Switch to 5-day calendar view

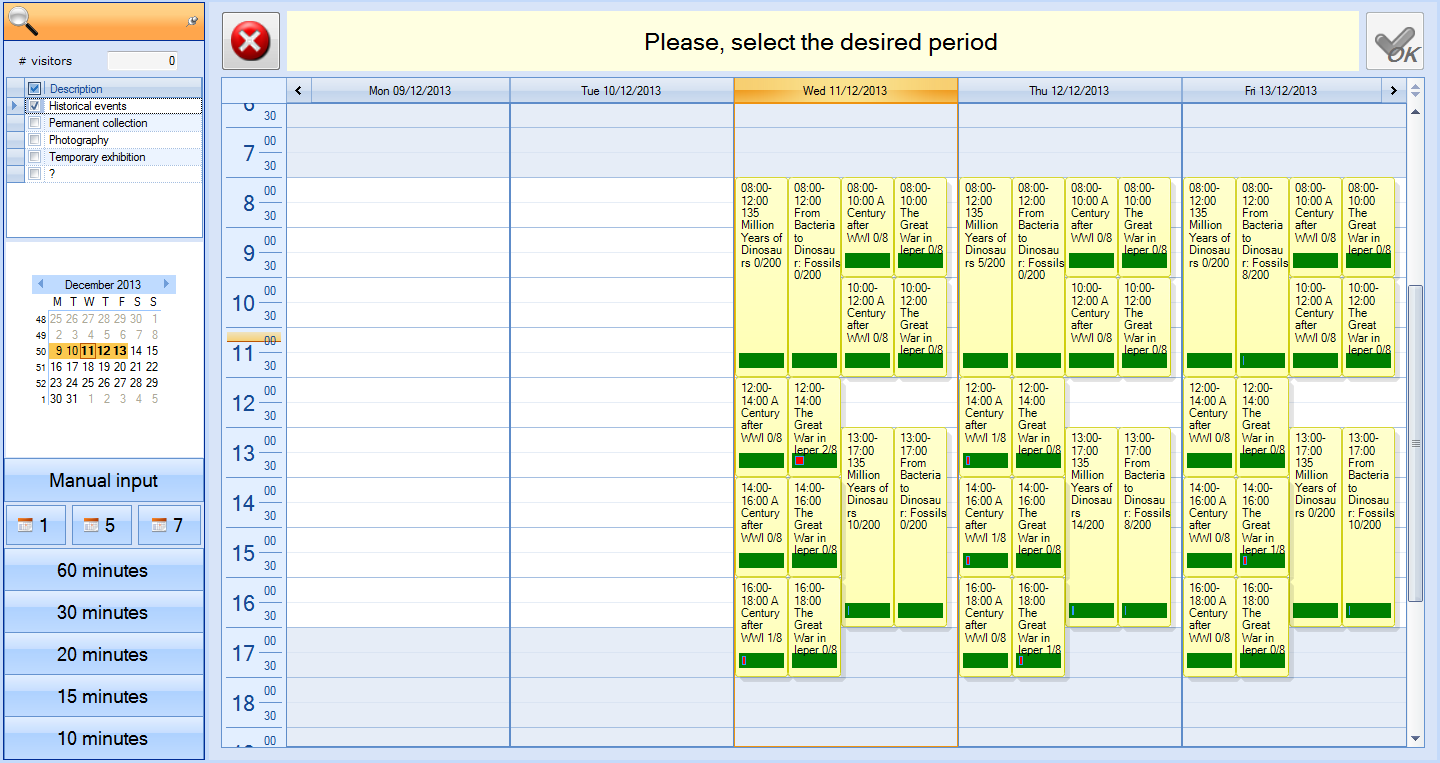pyautogui.click(x=102, y=525)
